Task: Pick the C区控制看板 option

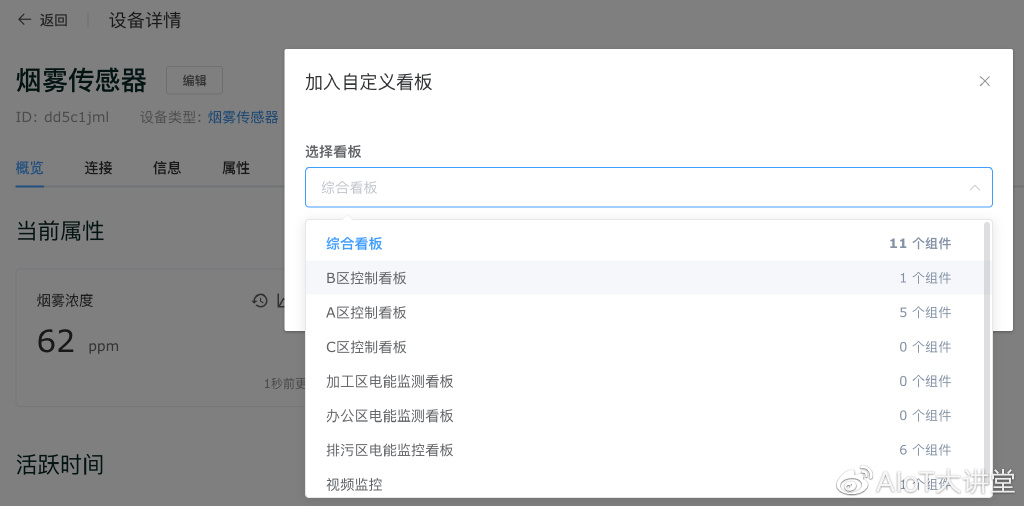Action: (644, 347)
